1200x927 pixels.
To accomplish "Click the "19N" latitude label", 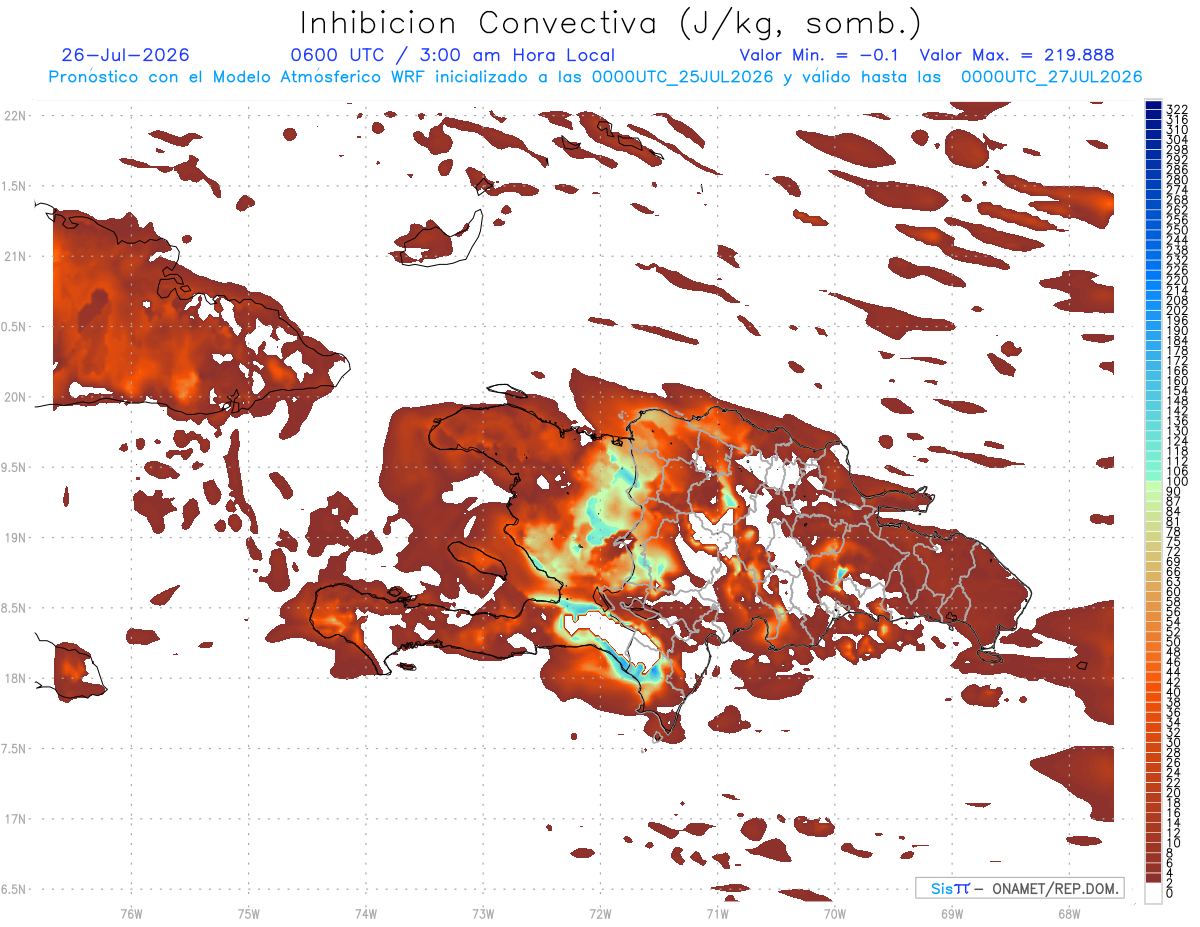I will click(15, 538).
